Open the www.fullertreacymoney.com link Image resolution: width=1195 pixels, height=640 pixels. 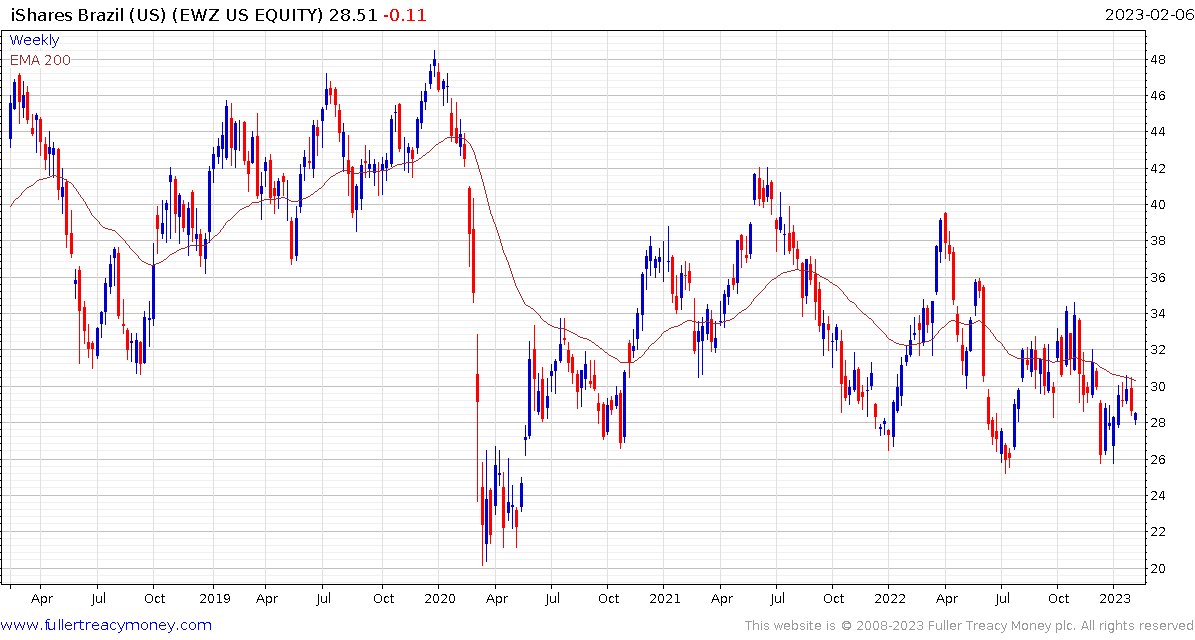point(107,626)
